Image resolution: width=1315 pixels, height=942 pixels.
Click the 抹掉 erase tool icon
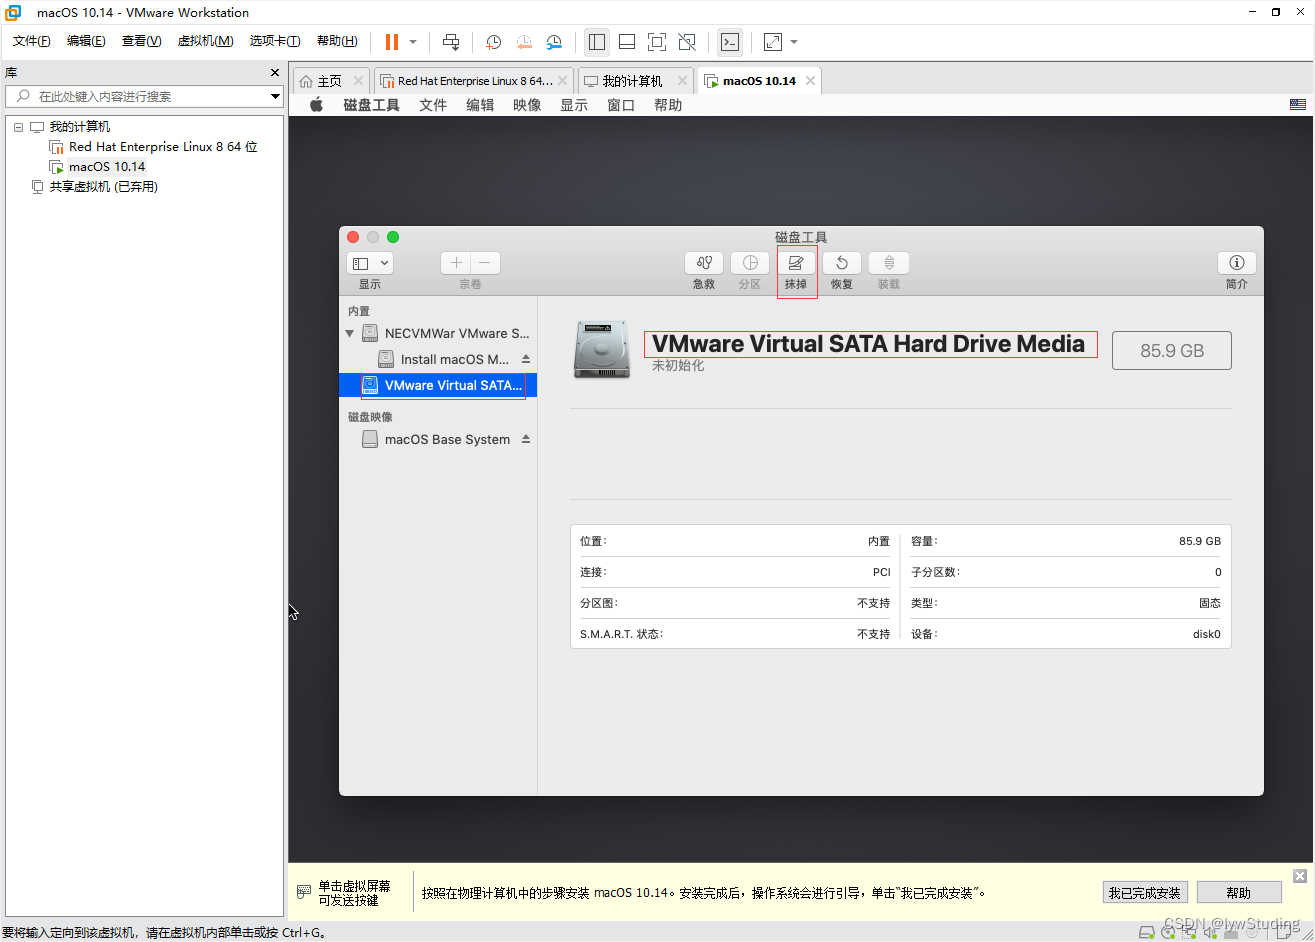click(x=796, y=263)
